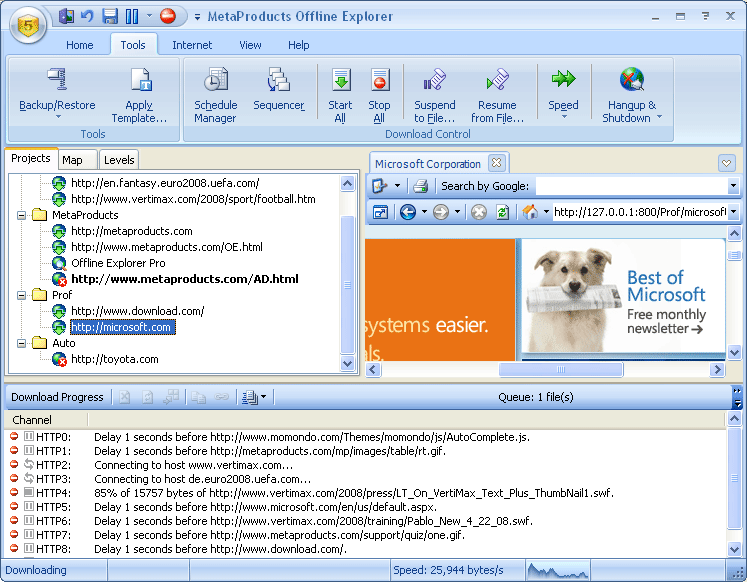Click Stop All downloads icon
The height and width of the screenshot is (582, 747).
point(379,82)
